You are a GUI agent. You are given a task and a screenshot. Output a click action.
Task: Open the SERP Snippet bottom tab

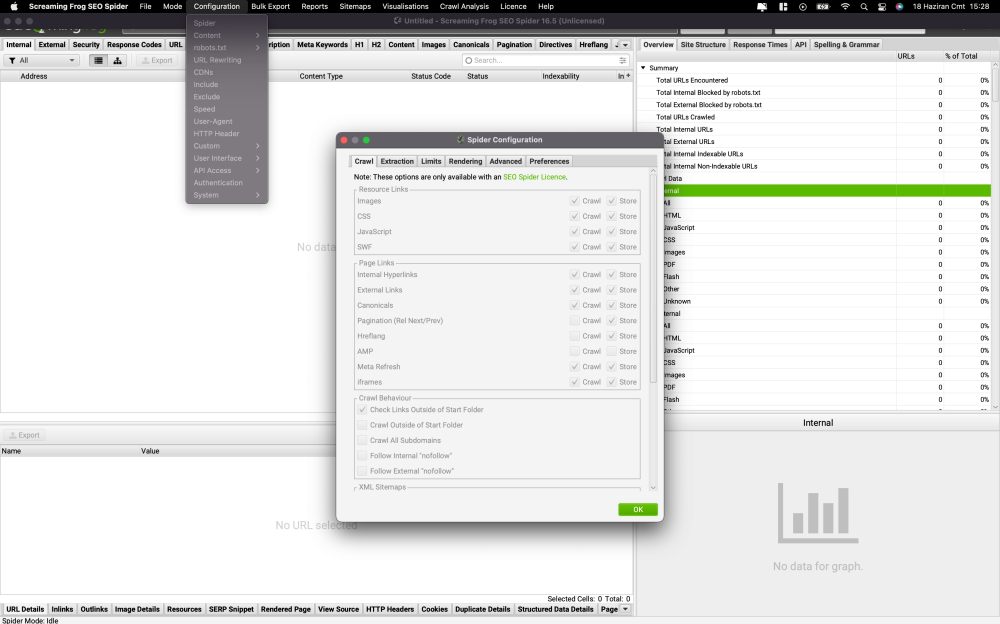click(x=231, y=609)
